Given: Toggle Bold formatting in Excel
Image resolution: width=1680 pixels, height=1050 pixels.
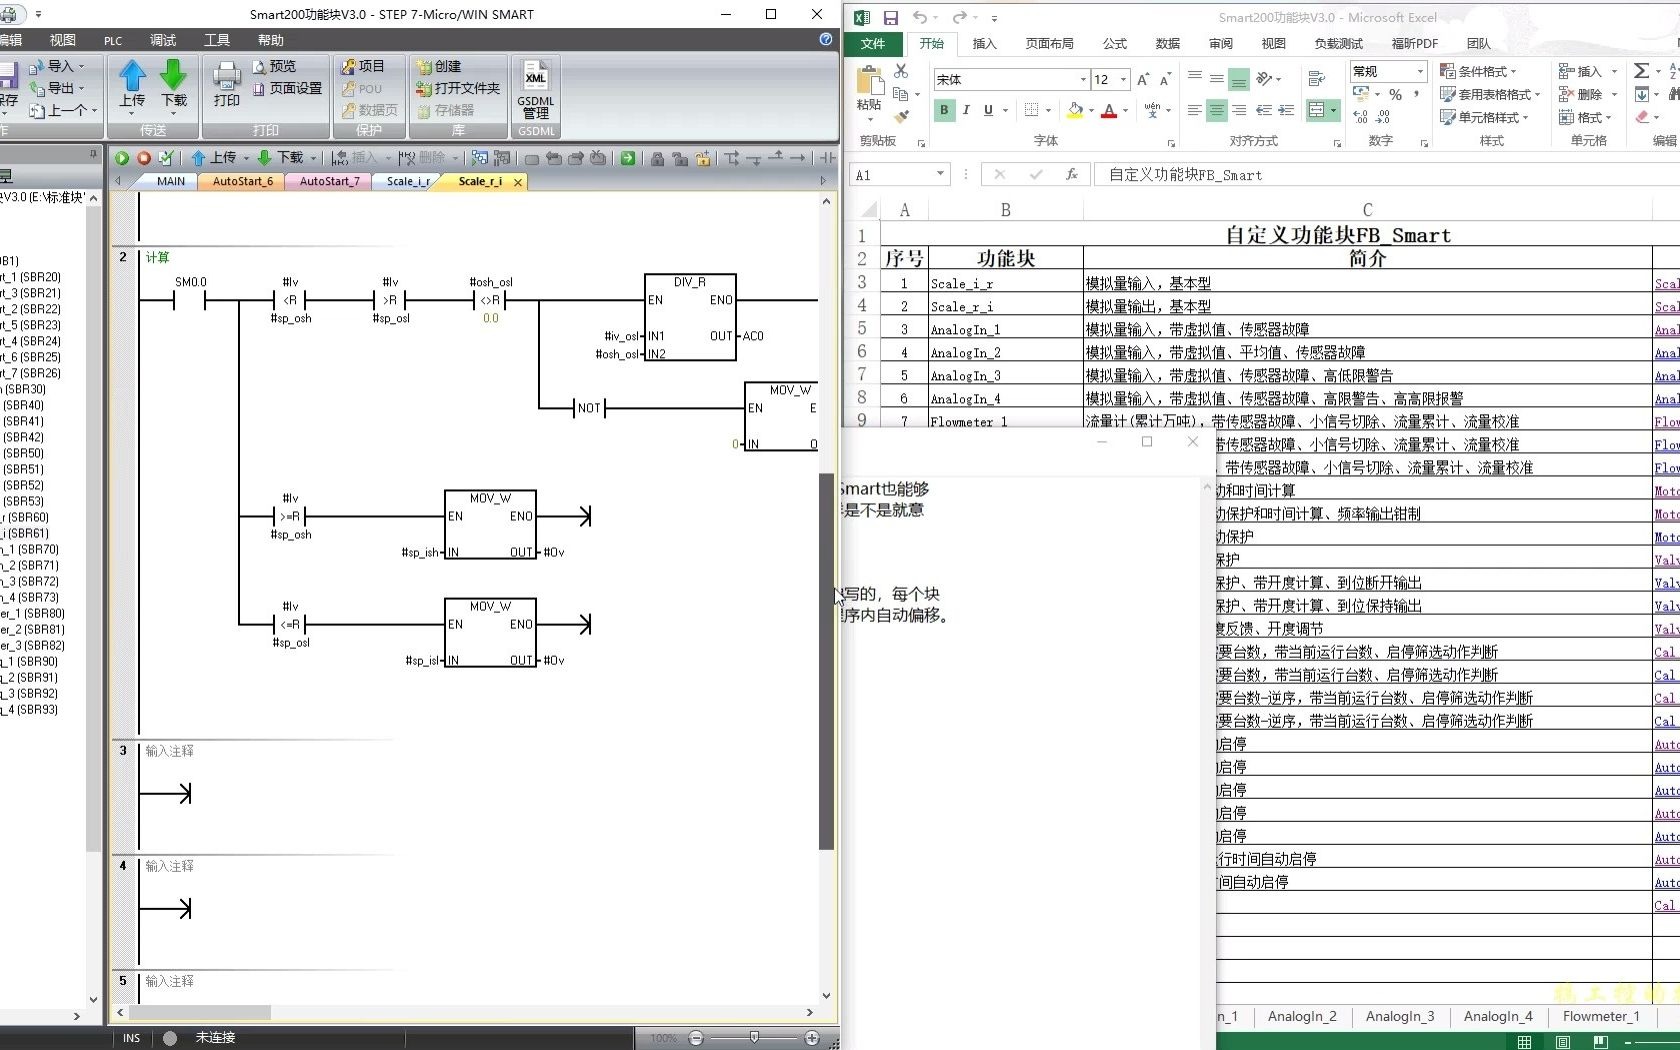Looking at the screenshot, I should [x=944, y=110].
